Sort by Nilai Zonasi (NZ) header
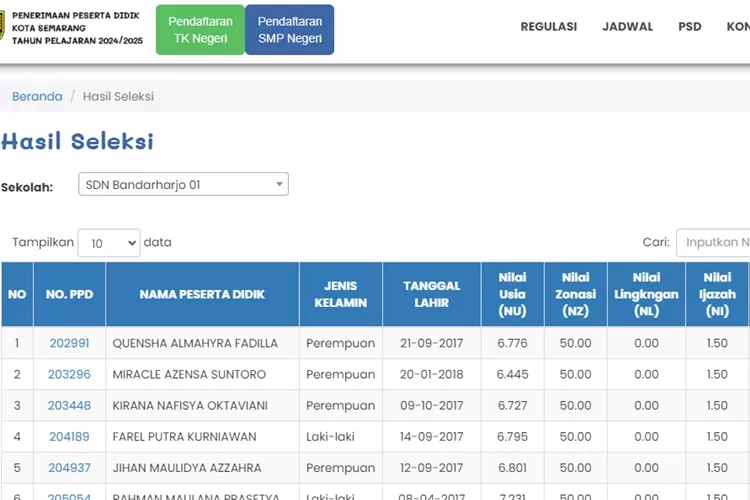Image resolution: width=750 pixels, height=500 pixels. (x=575, y=294)
